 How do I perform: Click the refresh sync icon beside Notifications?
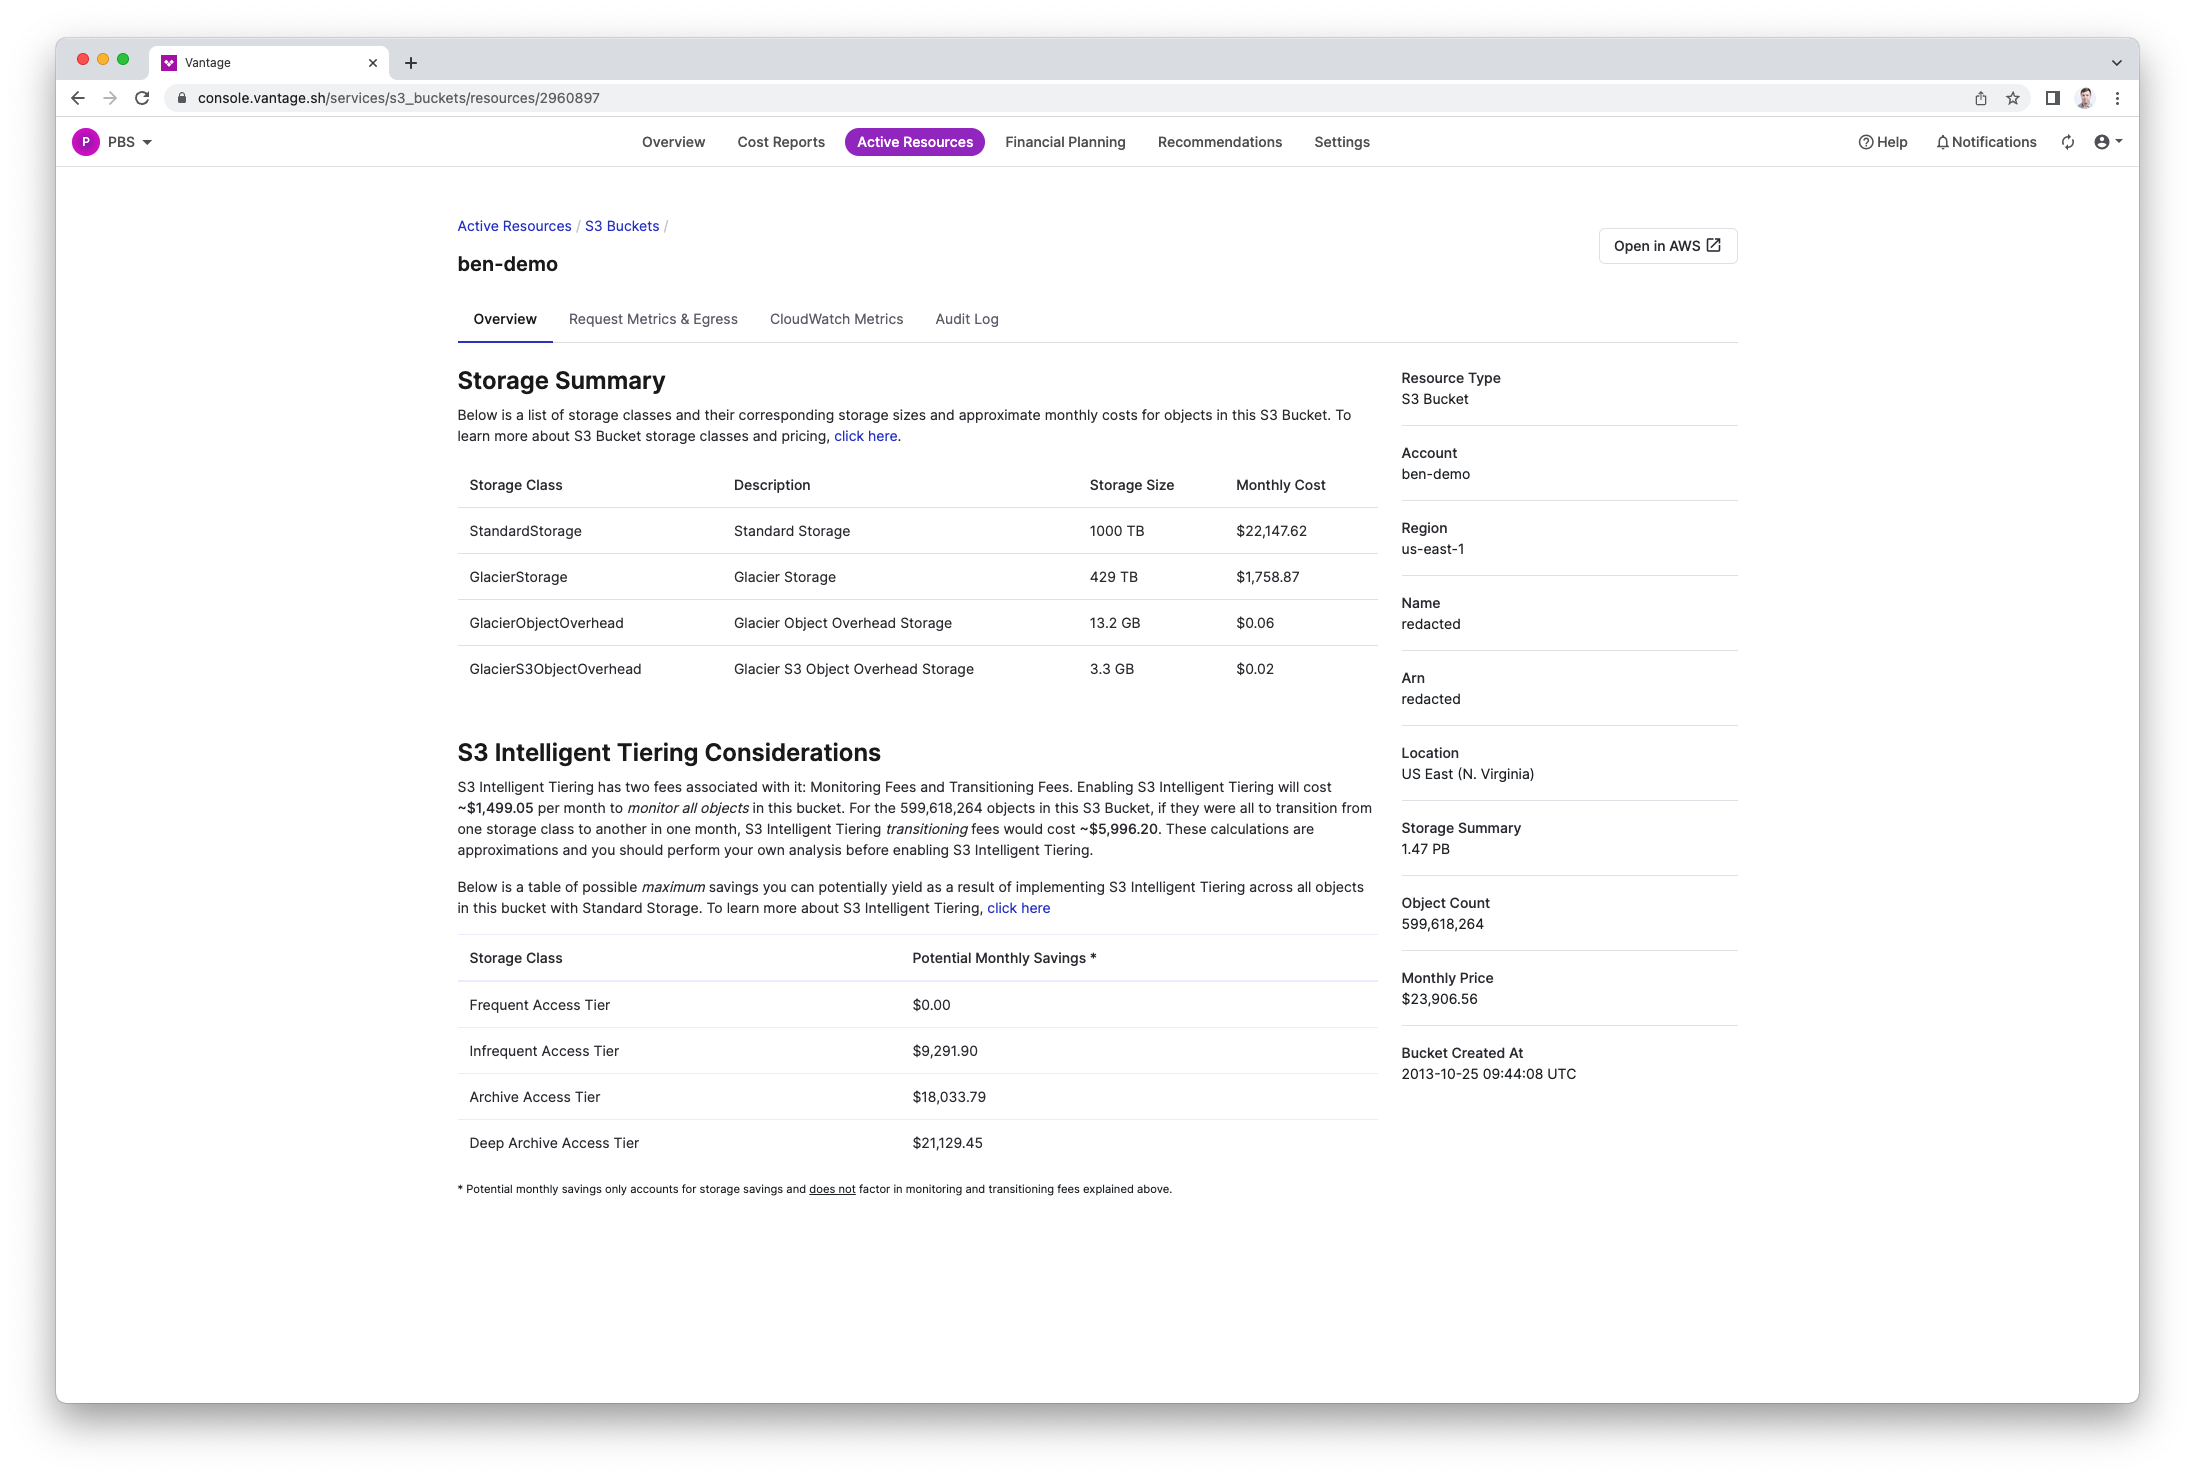(x=2068, y=141)
